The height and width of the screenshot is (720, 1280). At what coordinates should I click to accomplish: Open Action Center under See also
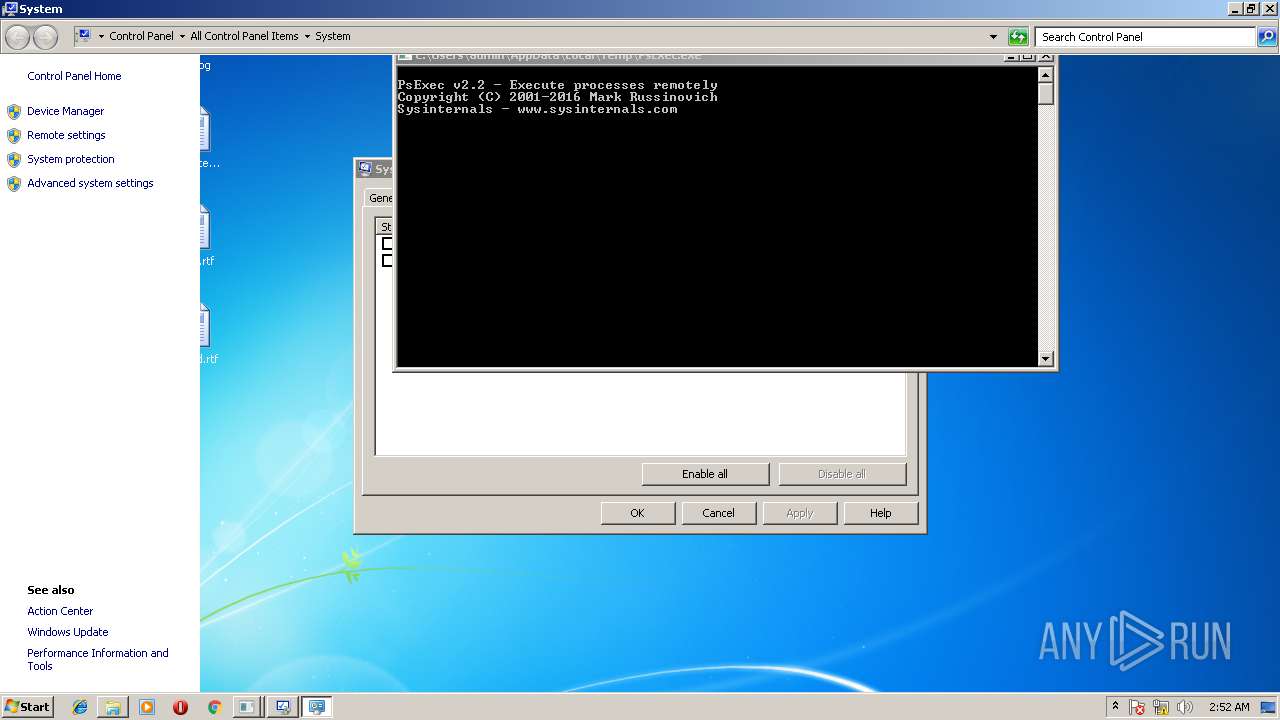pyautogui.click(x=60, y=611)
